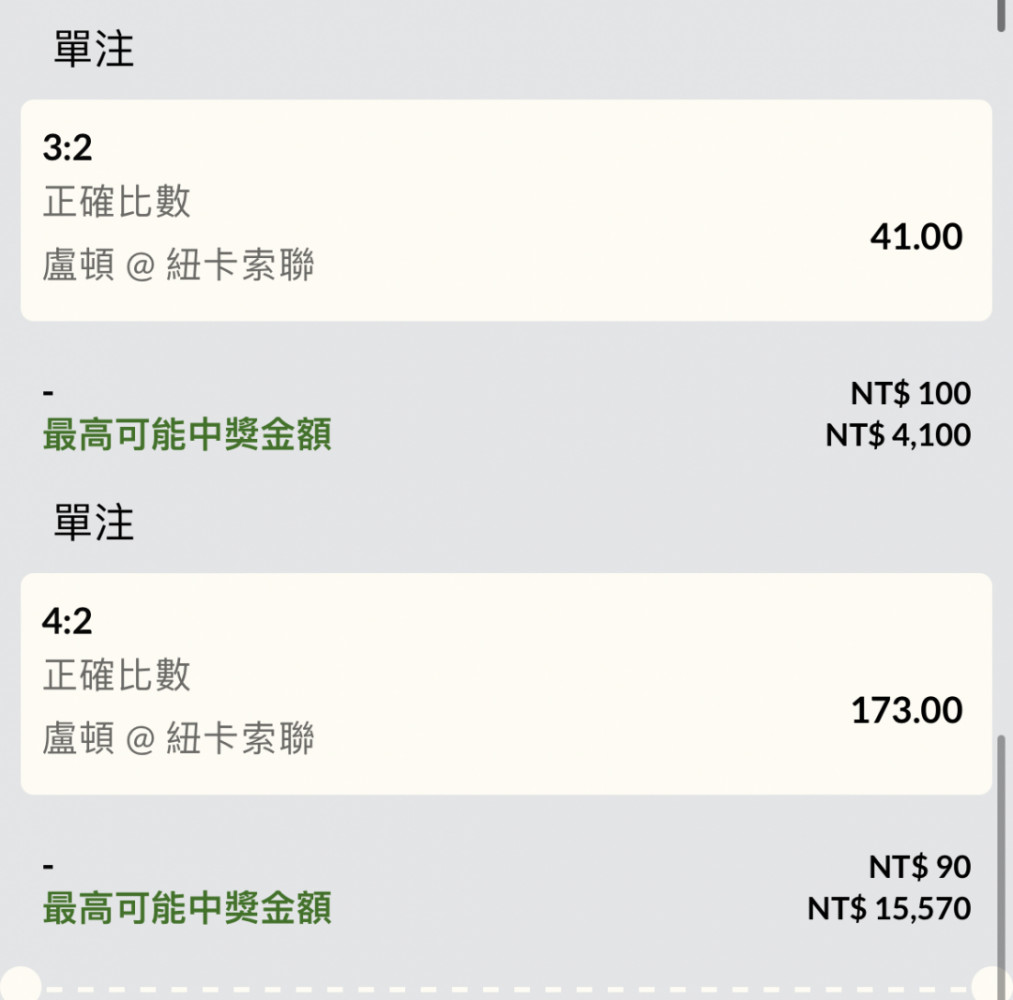Image resolution: width=1013 pixels, height=1000 pixels.
Task: Click NT$ 15,570 maximum payout
Action: tap(889, 908)
